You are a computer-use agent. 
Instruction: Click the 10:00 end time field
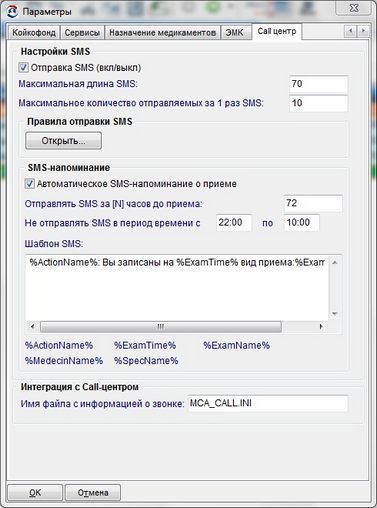pyautogui.click(x=302, y=223)
